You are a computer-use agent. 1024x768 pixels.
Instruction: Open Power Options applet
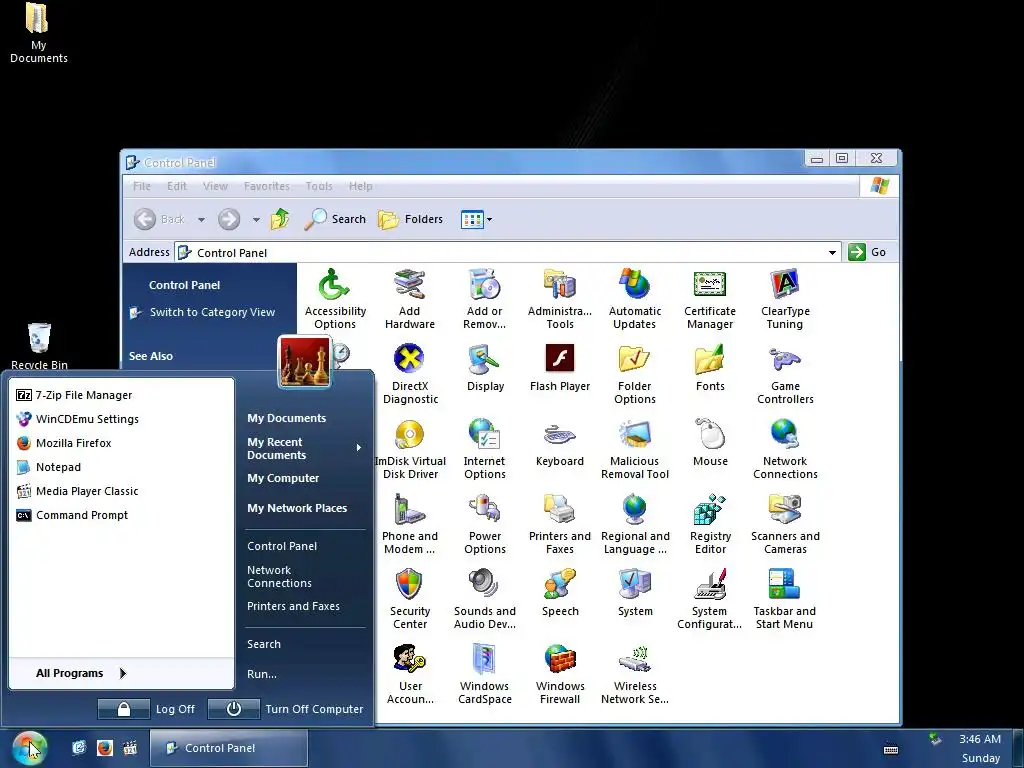pos(485,524)
